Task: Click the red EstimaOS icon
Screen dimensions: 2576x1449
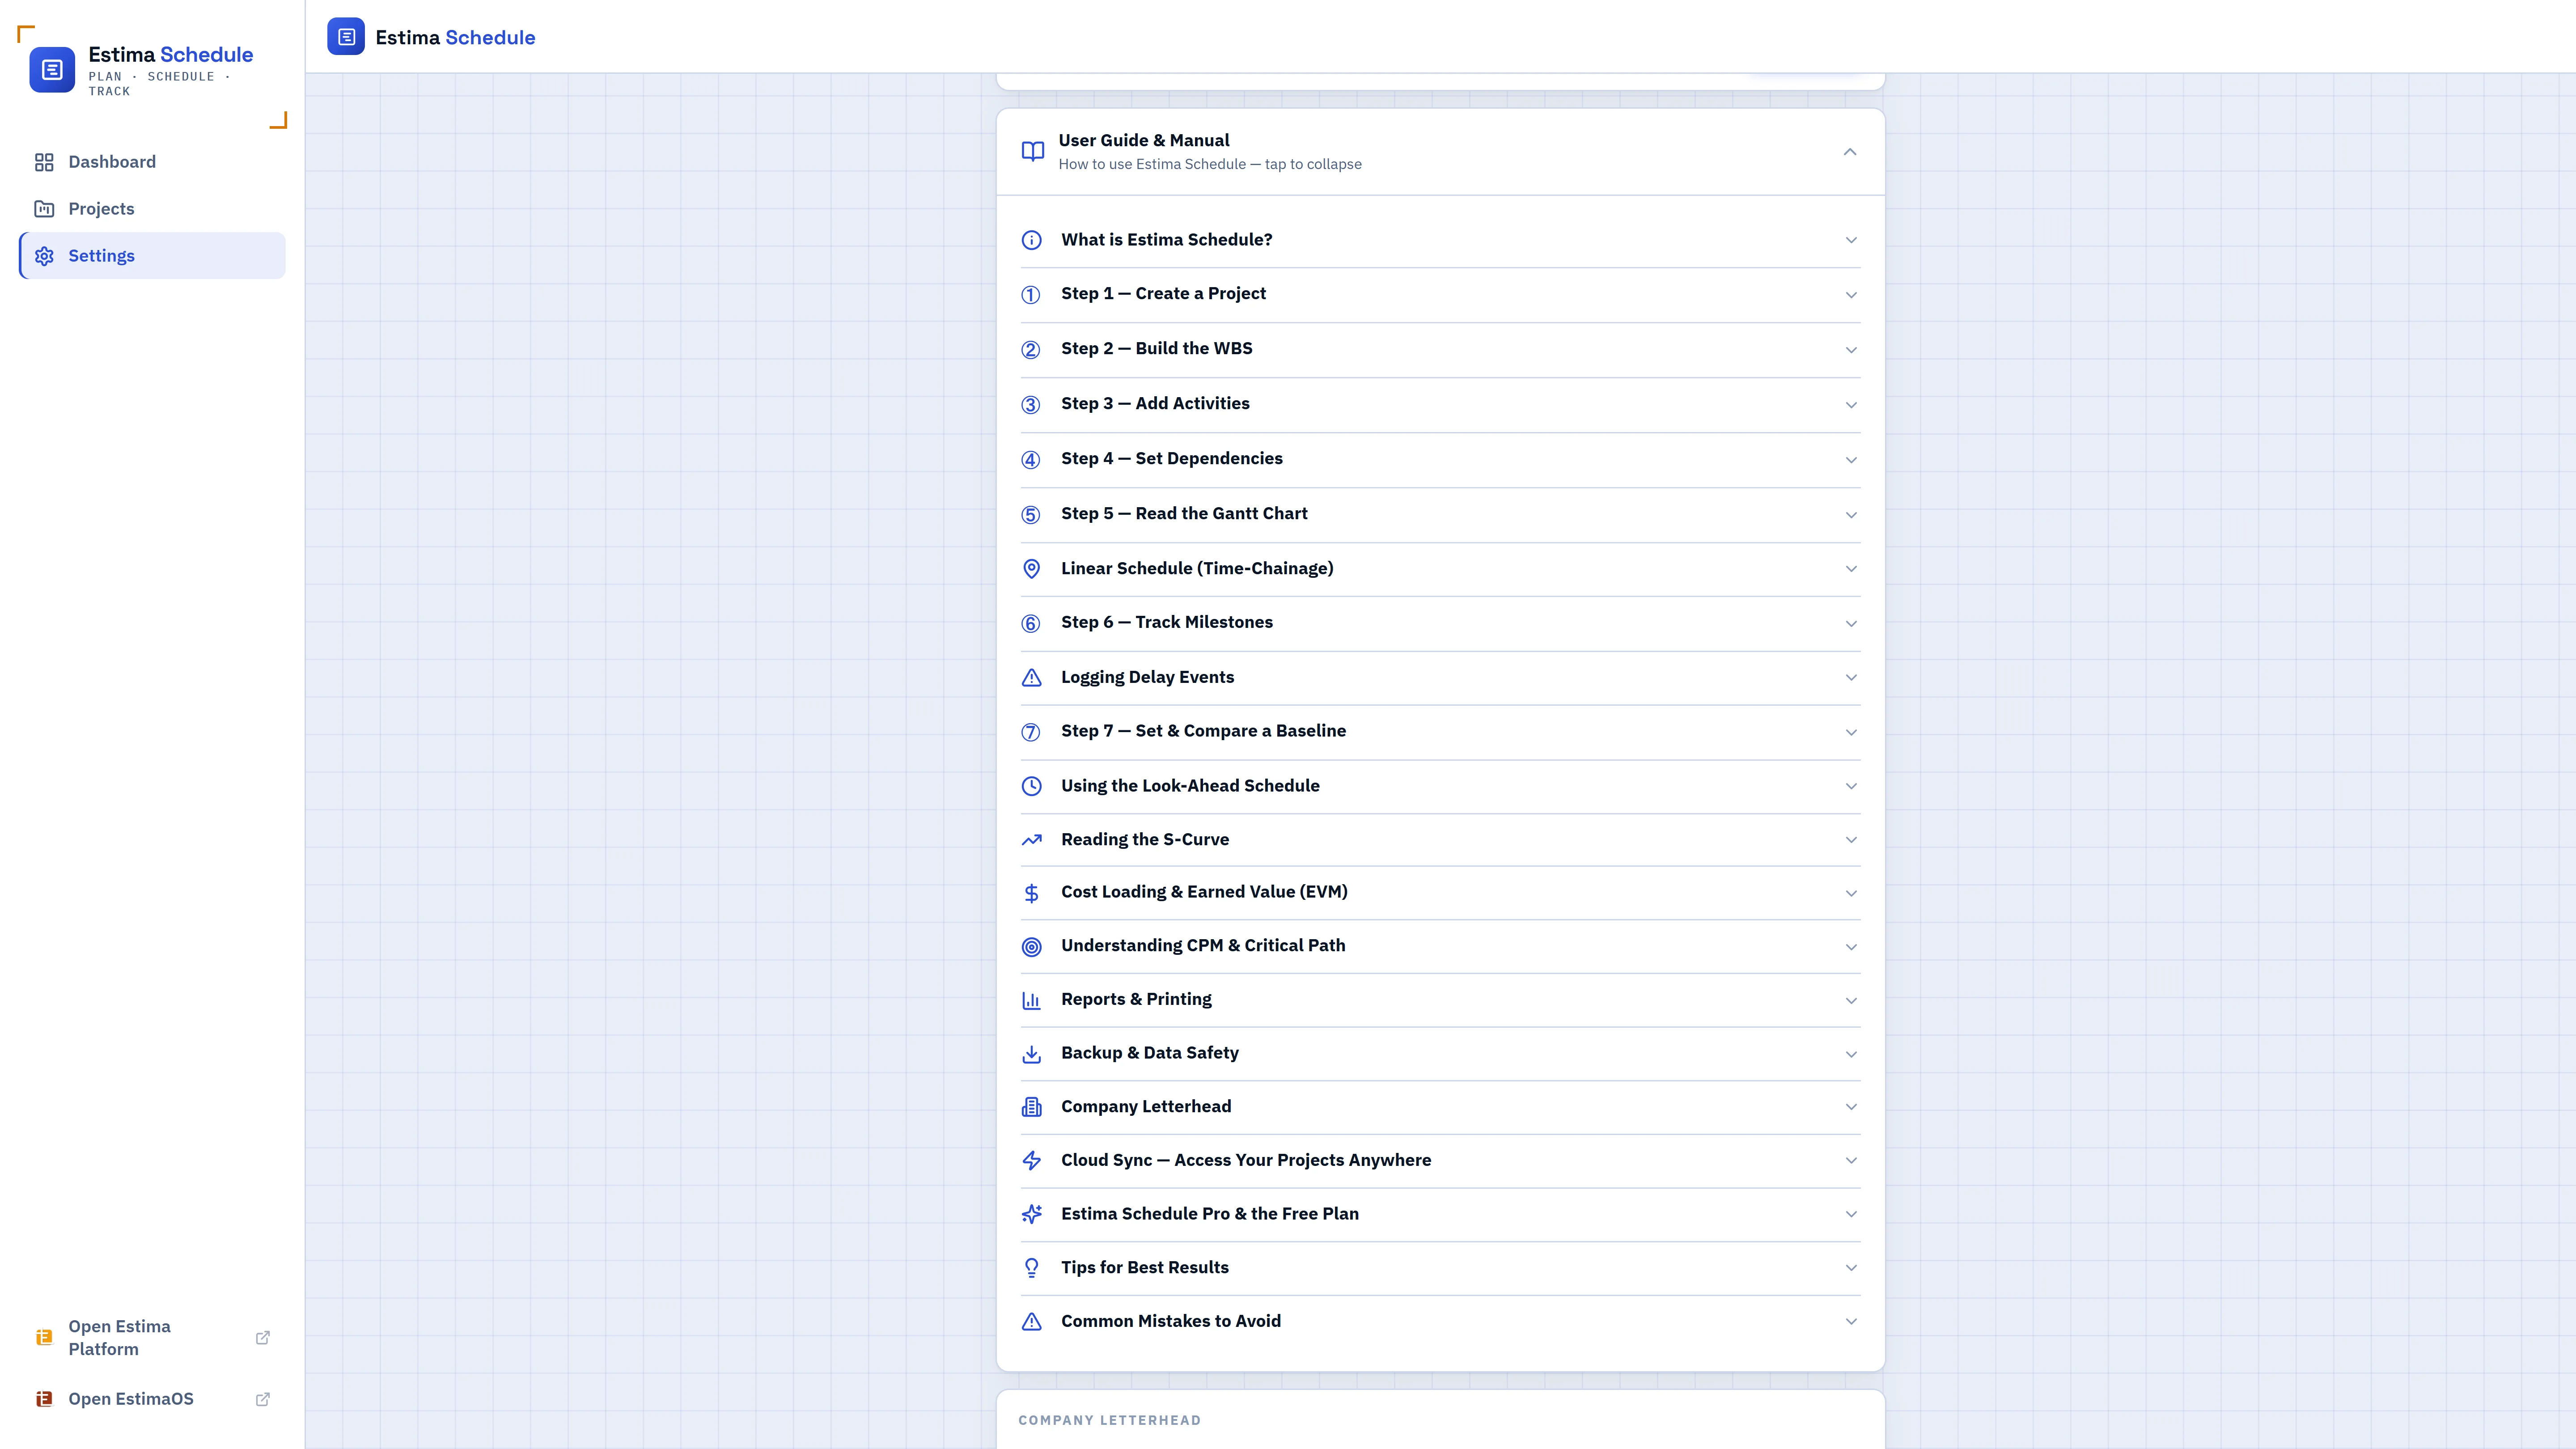Action: click(44, 1399)
